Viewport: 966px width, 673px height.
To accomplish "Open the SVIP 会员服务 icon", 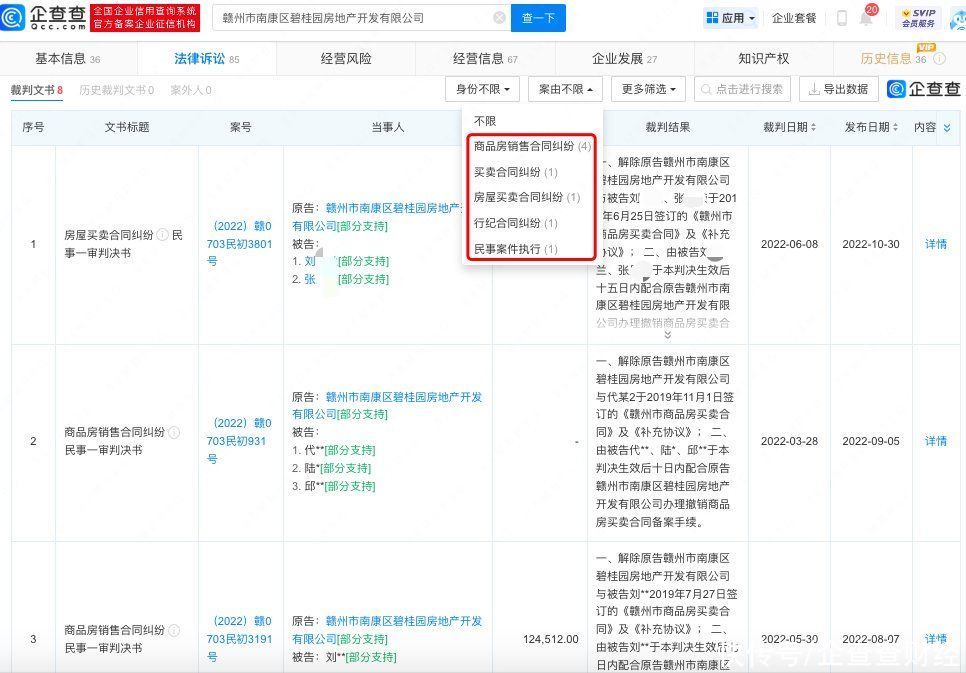I will pyautogui.click(x=918, y=18).
